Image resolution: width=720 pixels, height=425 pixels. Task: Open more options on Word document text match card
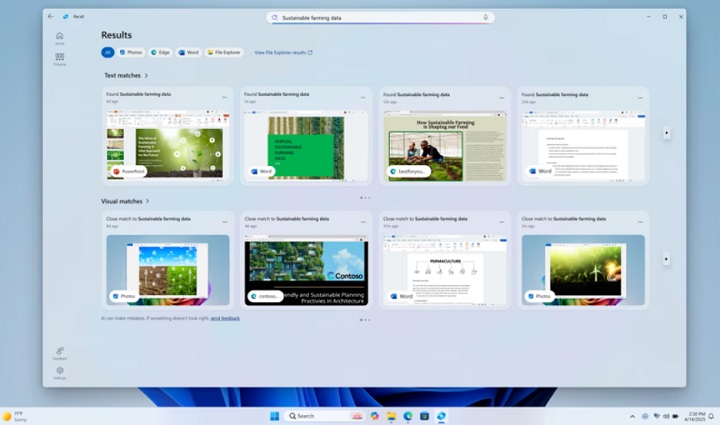pyautogui.click(x=640, y=98)
